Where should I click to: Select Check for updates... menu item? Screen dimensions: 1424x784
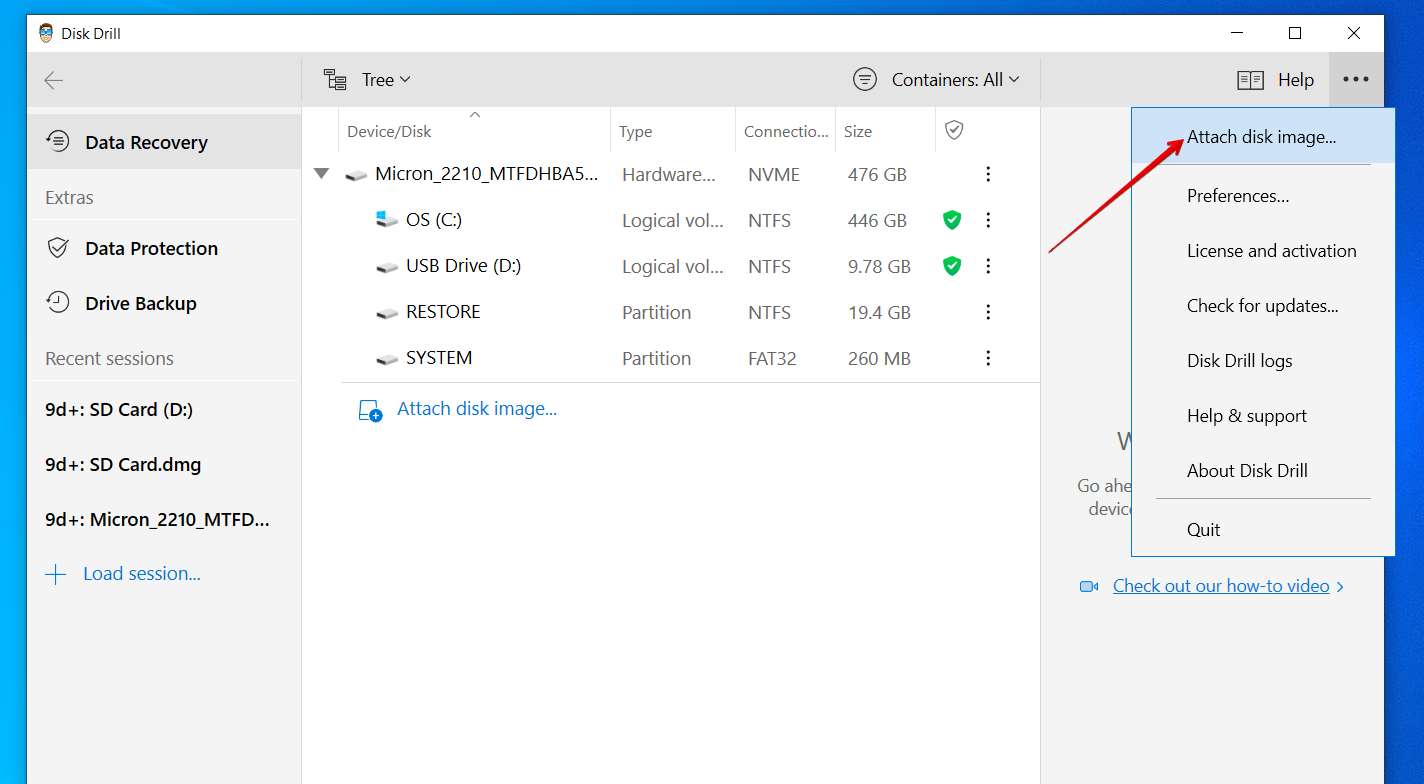1263,306
